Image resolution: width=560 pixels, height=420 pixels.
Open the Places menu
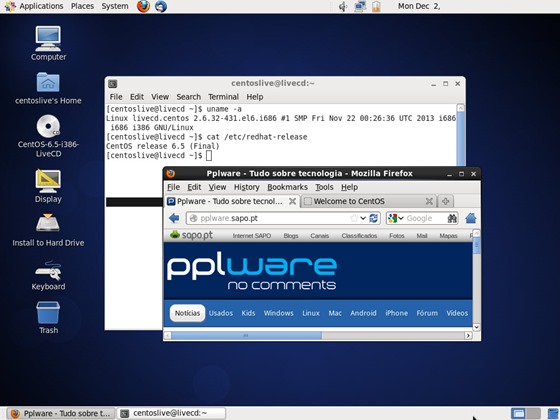click(82, 6)
